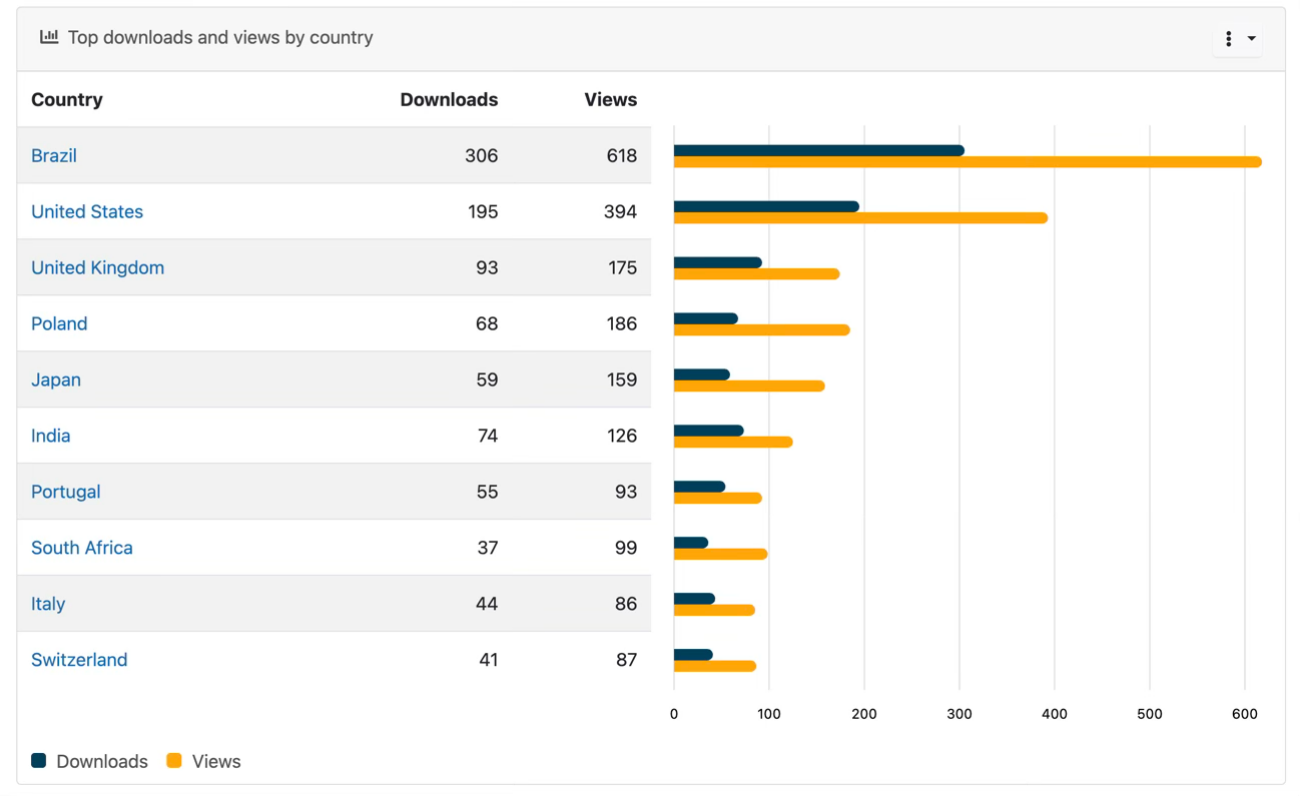Open the Brazil country link
Screen dimensions: 1300x800
click(54, 156)
